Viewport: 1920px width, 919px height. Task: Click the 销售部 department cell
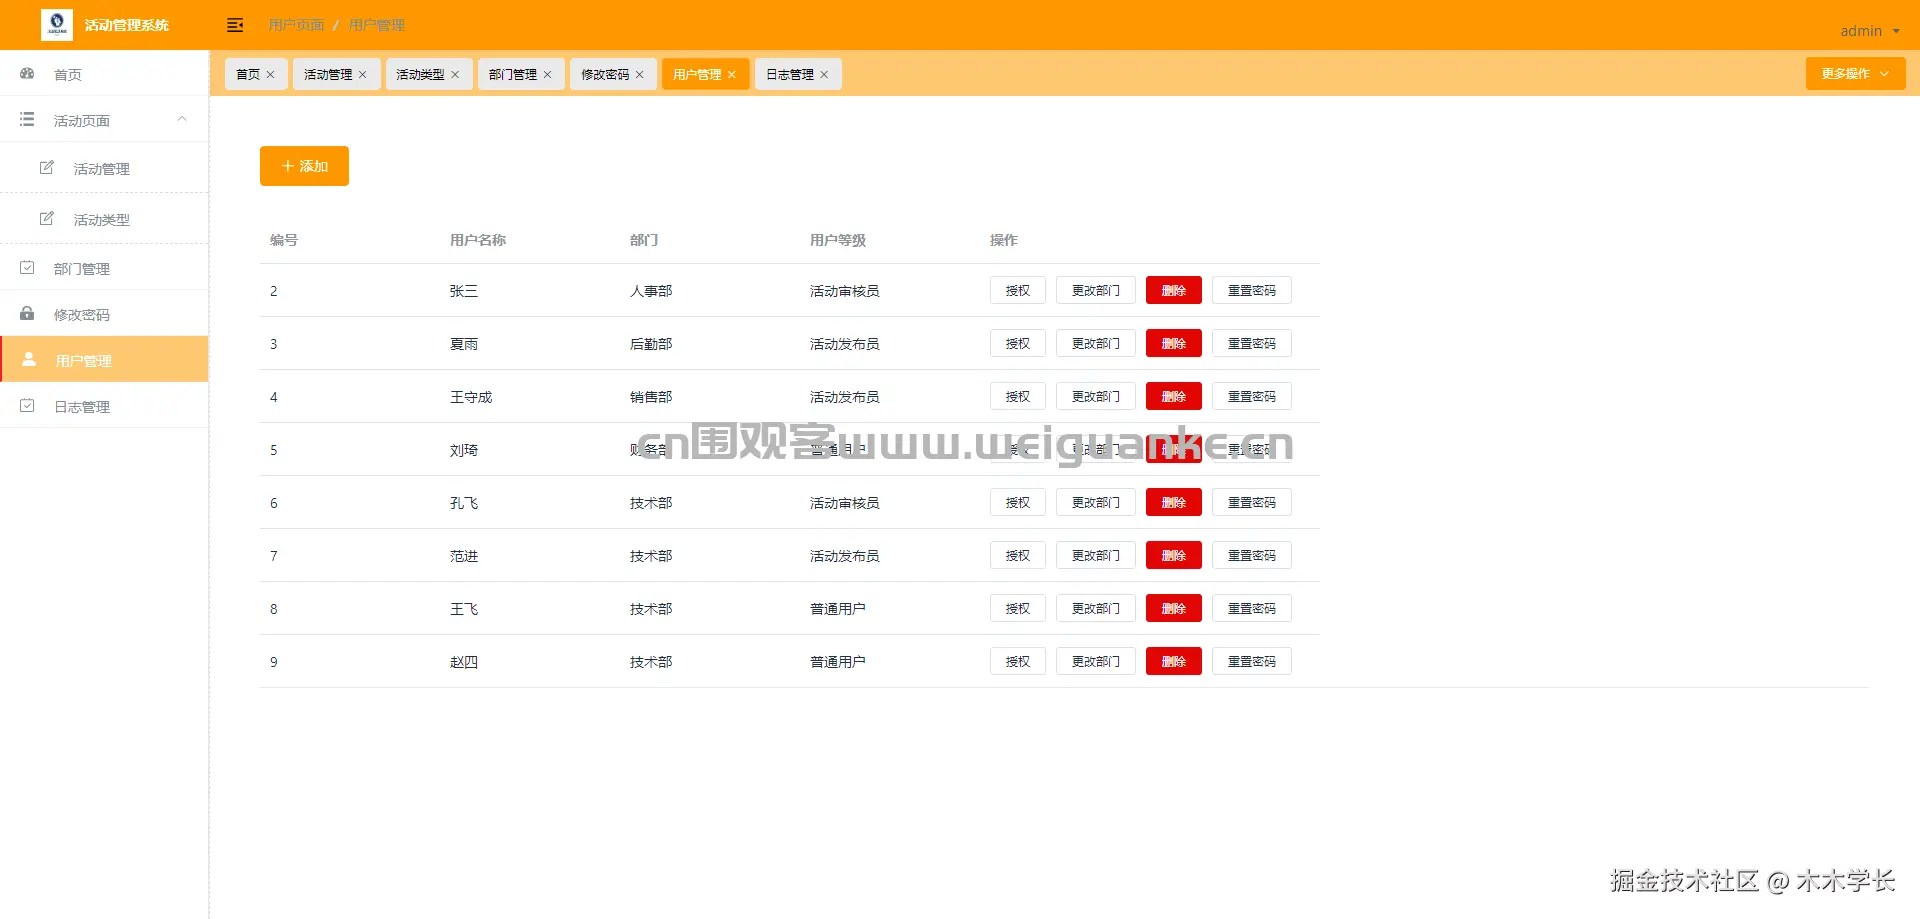click(x=651, y=397)
